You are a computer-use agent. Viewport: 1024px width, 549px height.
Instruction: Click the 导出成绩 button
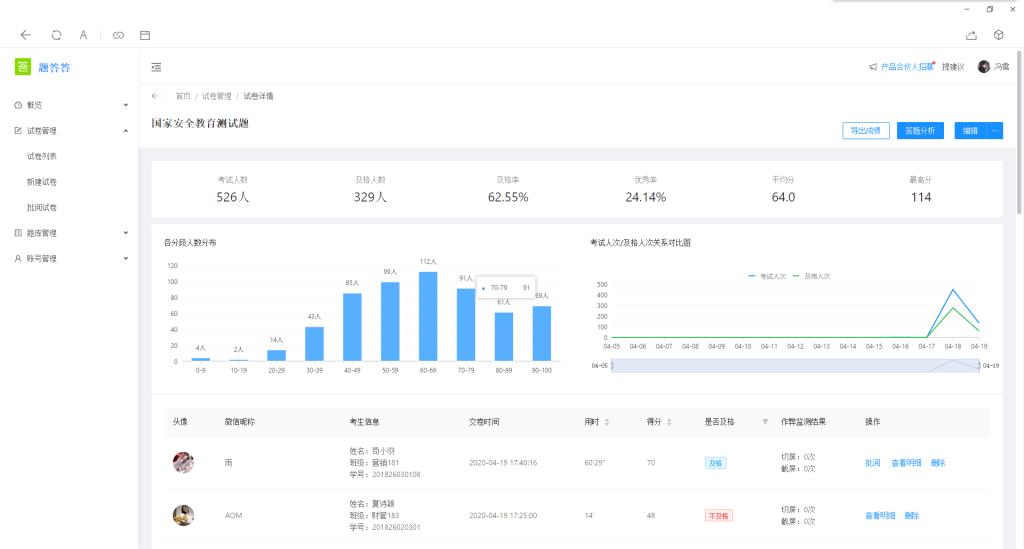coord(866,131)
